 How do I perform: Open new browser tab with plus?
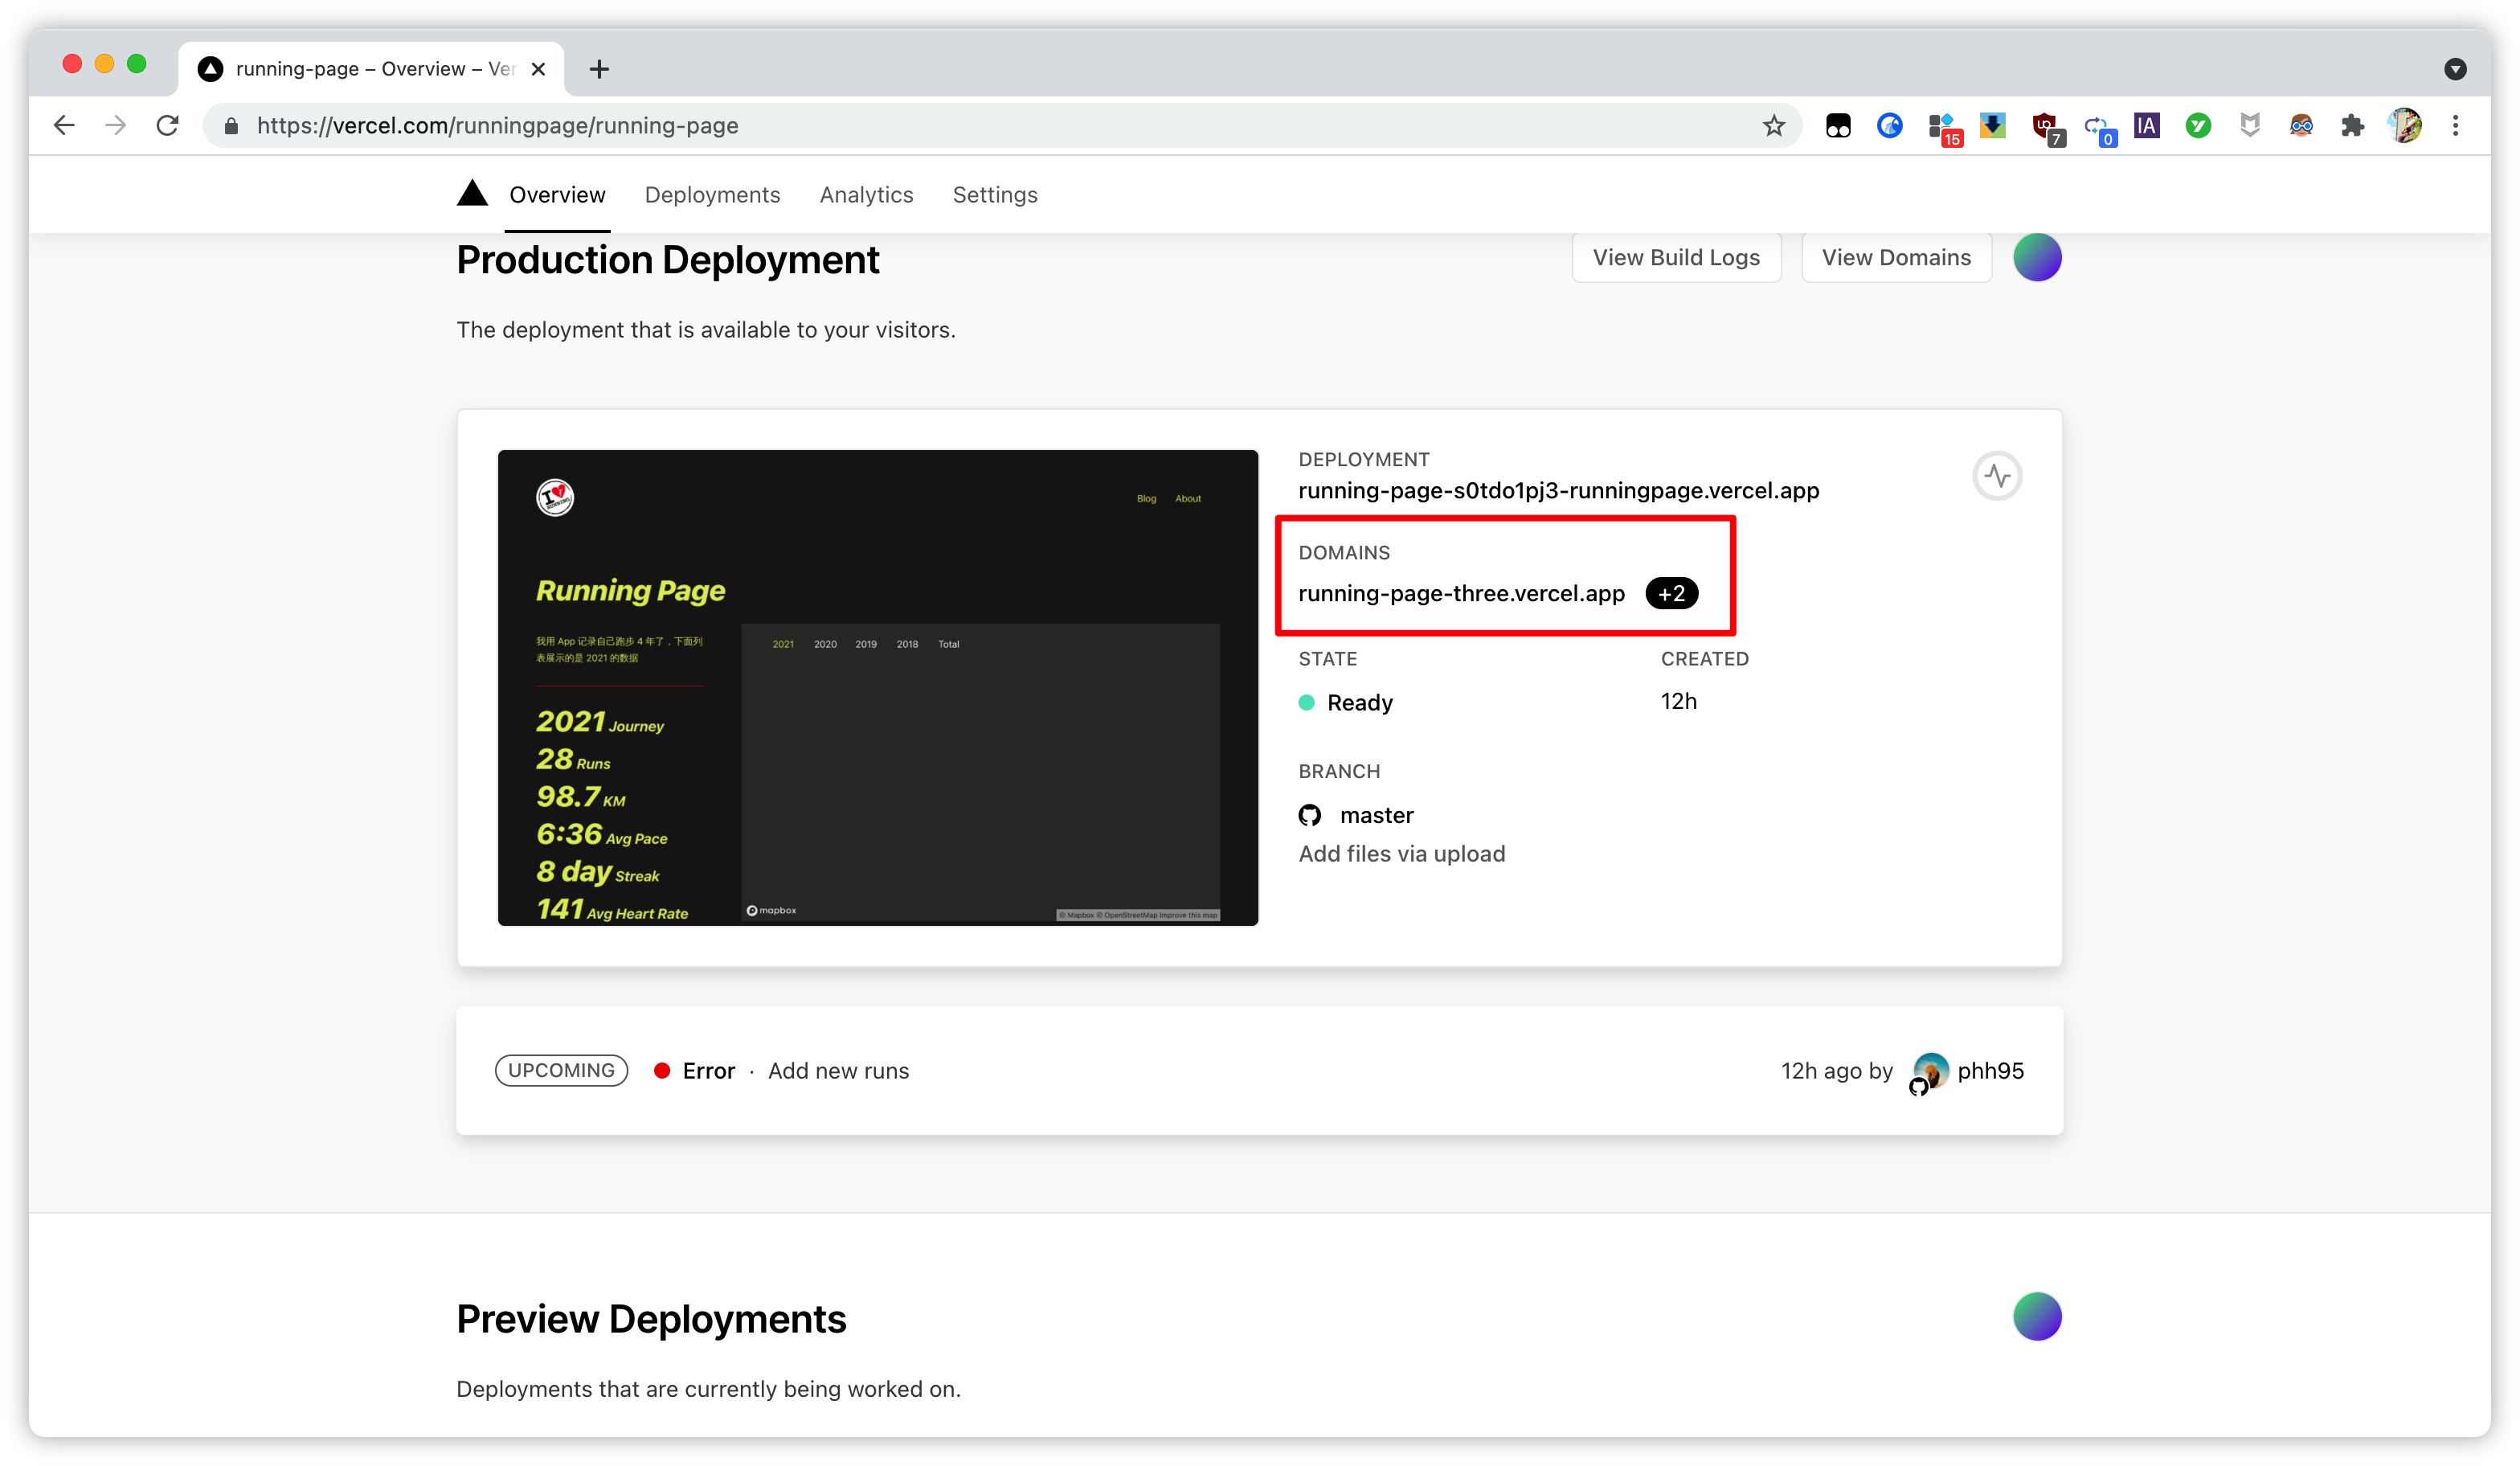click(x=599, y=69)
